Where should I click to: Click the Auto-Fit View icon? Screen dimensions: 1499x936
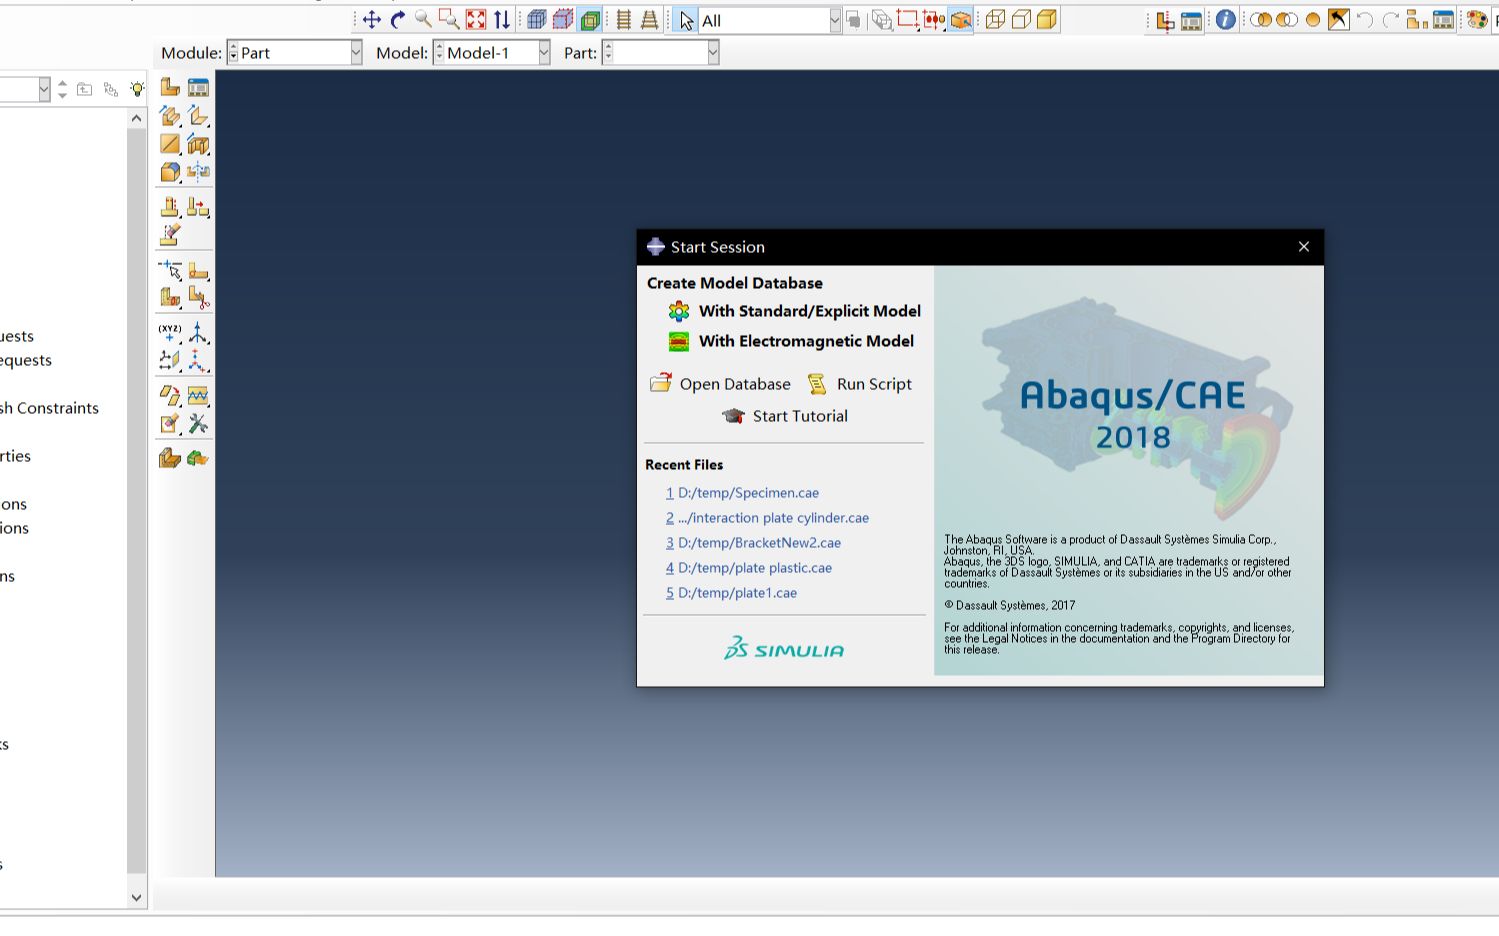[476, 20]
